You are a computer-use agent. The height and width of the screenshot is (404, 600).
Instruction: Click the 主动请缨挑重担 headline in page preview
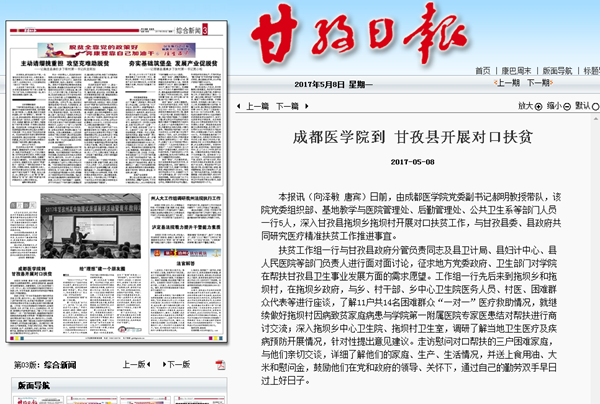[x=65, y=63]
